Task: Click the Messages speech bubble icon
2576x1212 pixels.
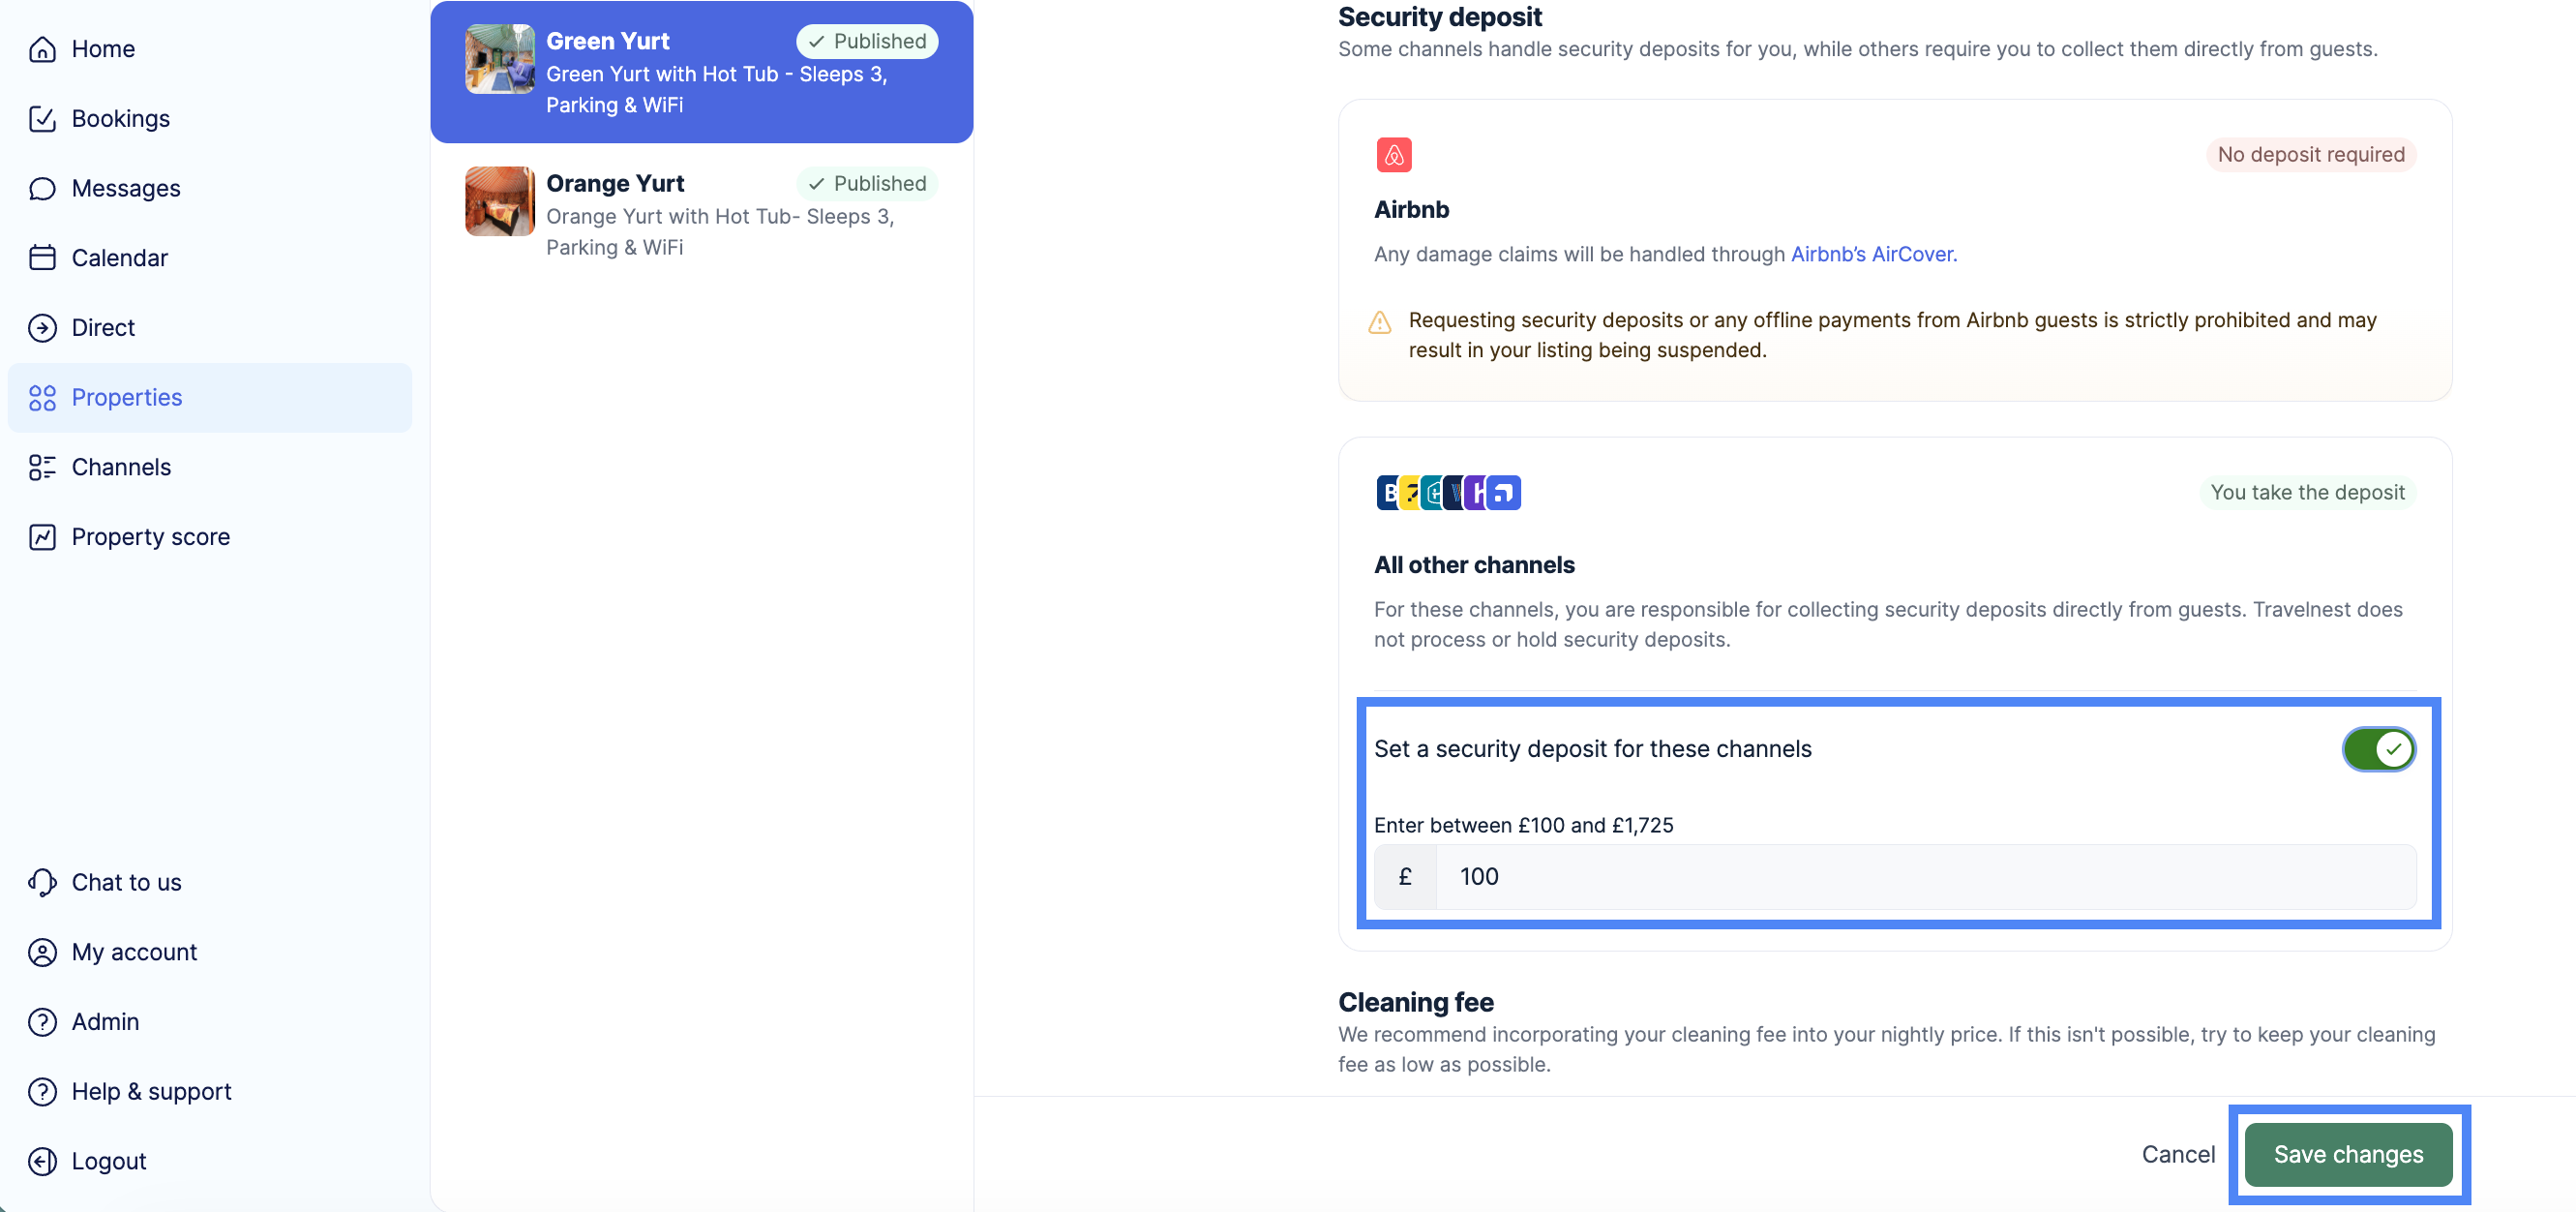Action: coord(42,188)
